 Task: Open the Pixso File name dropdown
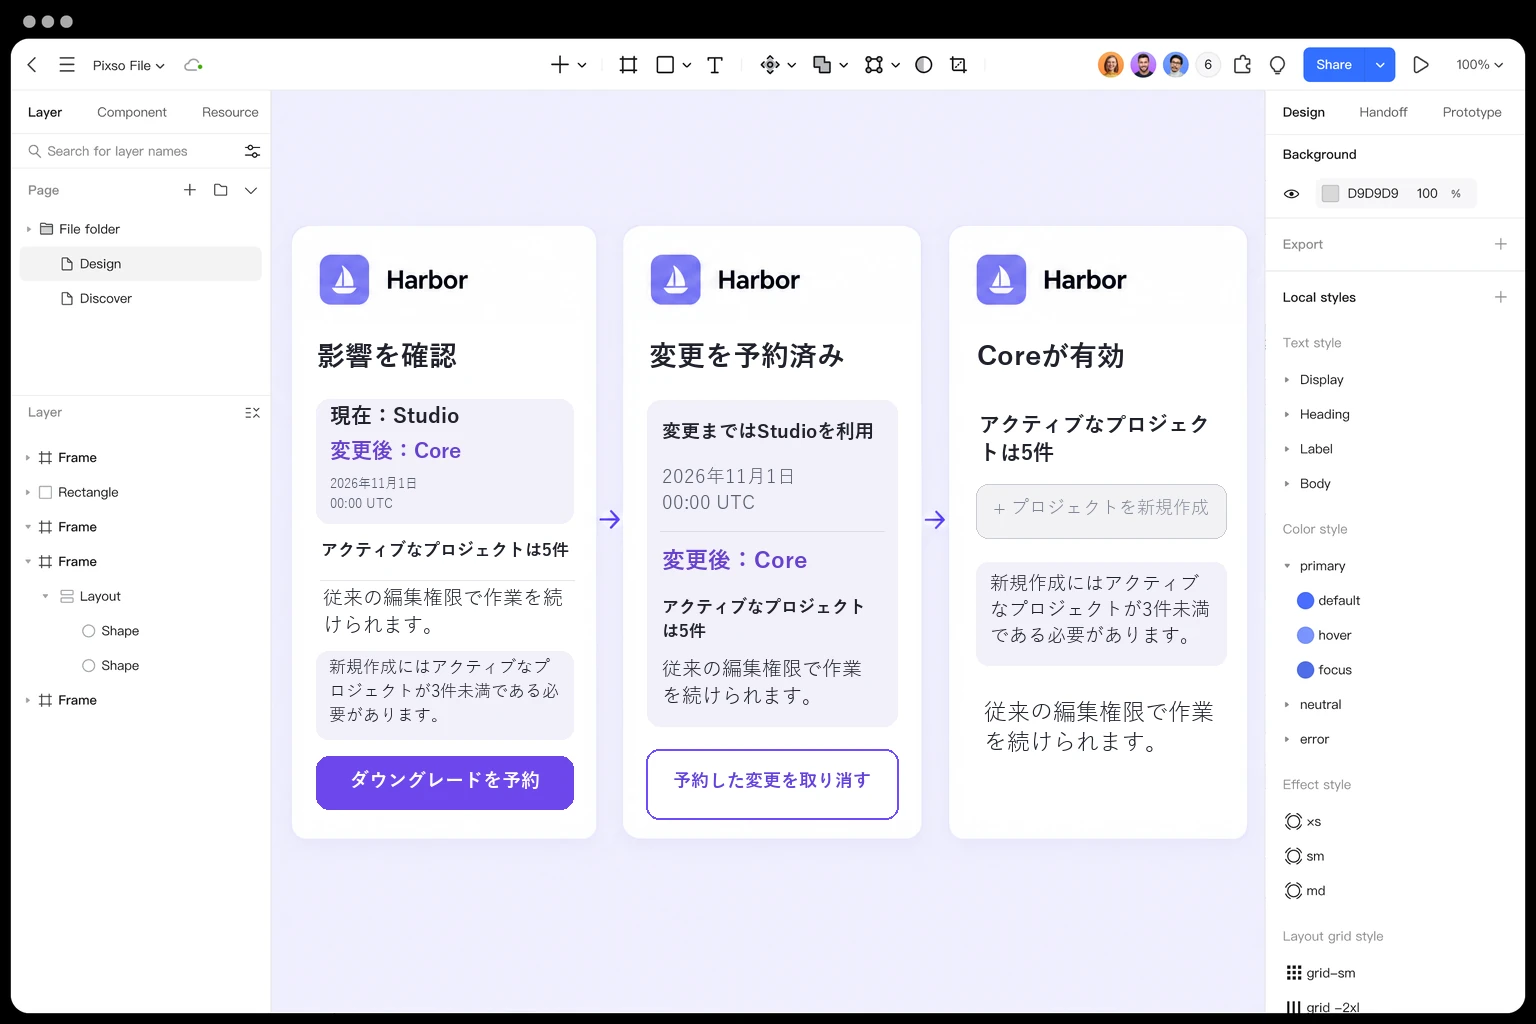pos(129,65)
